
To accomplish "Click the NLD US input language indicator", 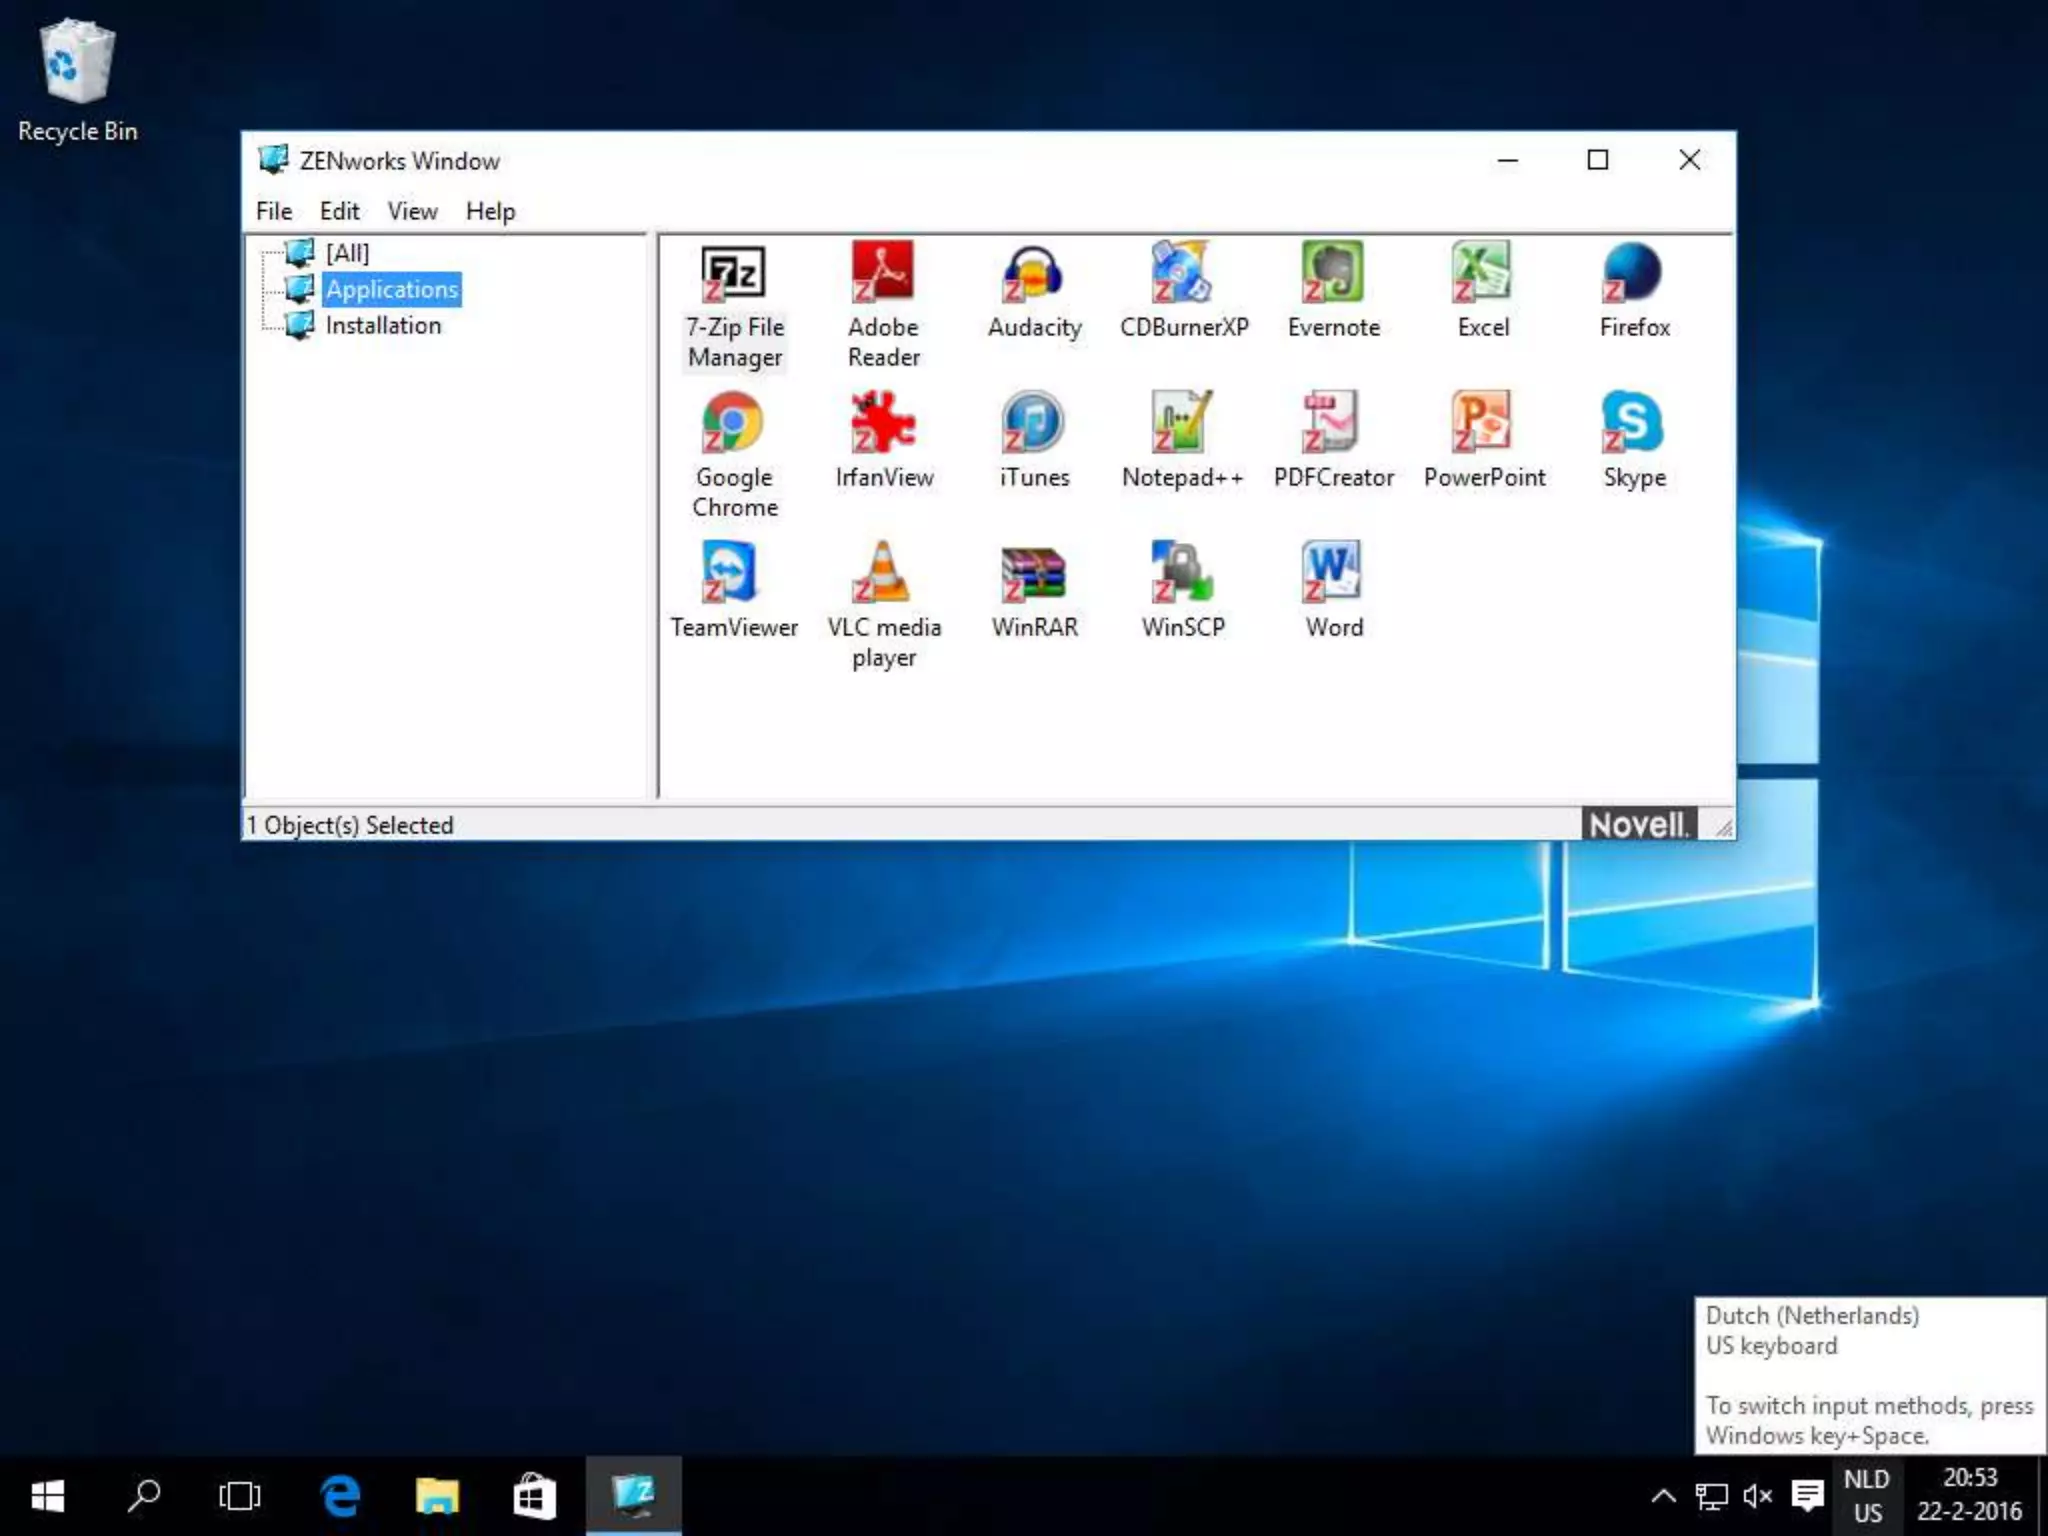I will tap(1867, 1496).
